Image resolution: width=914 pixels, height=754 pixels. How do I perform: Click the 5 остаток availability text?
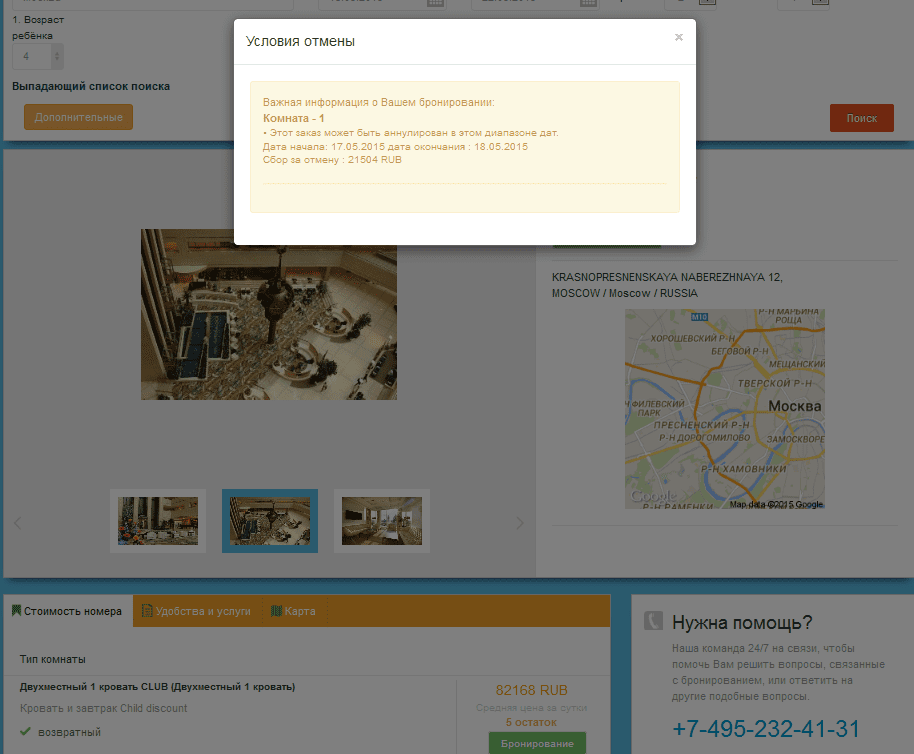531,723
